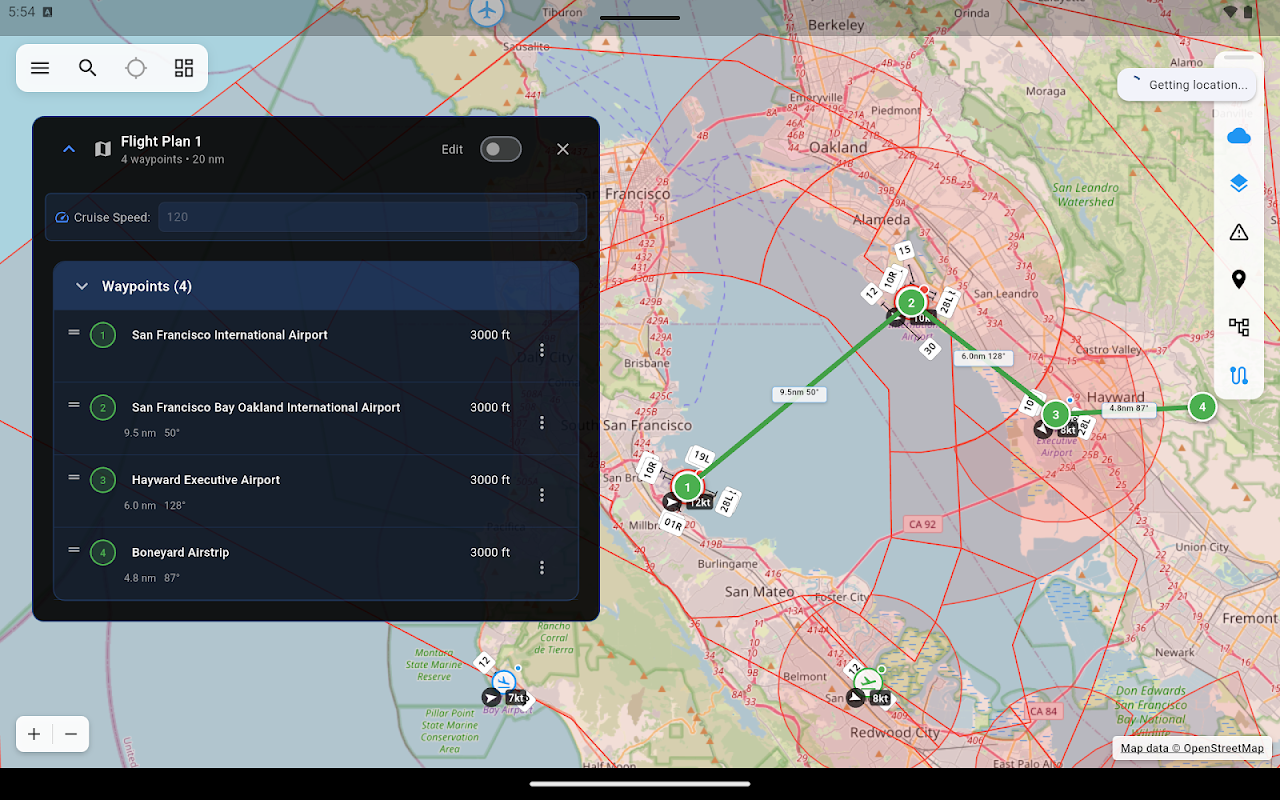Click the 7kt wind badge on the coast
1280x800 pixels.
pyautogui.click(x=515, y=698)
